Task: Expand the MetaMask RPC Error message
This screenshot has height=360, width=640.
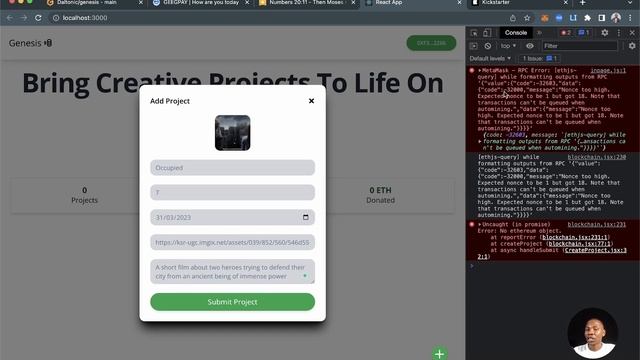Action: [x=480, y=71]
